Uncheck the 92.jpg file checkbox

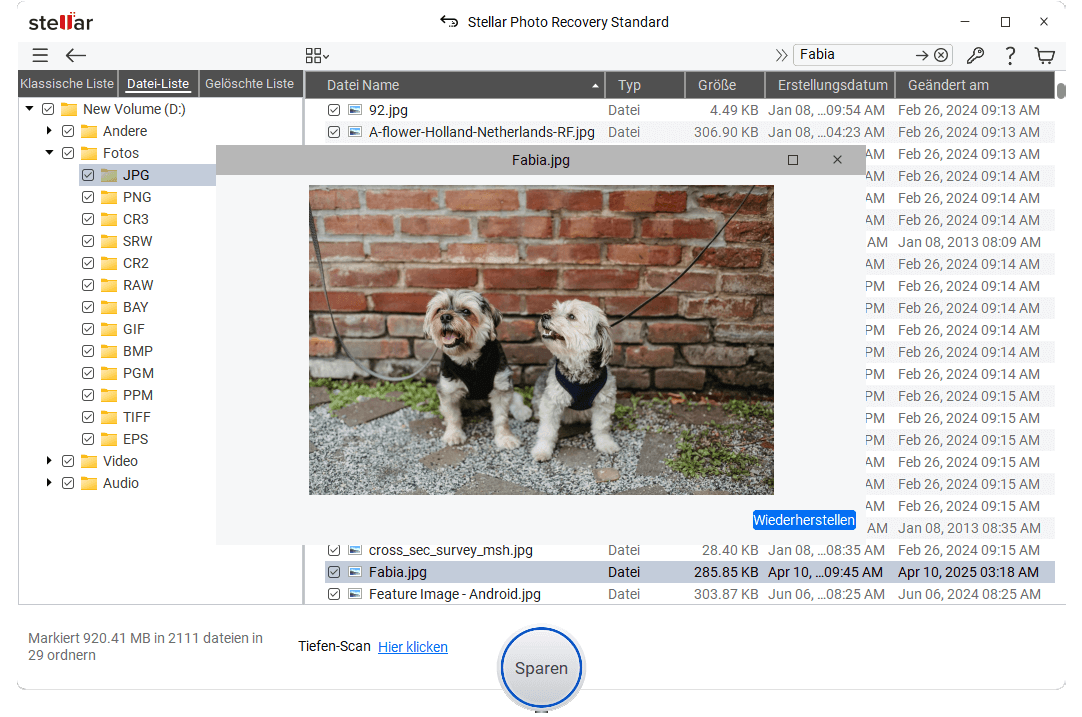pyautogui.click(x=335, y=110)
